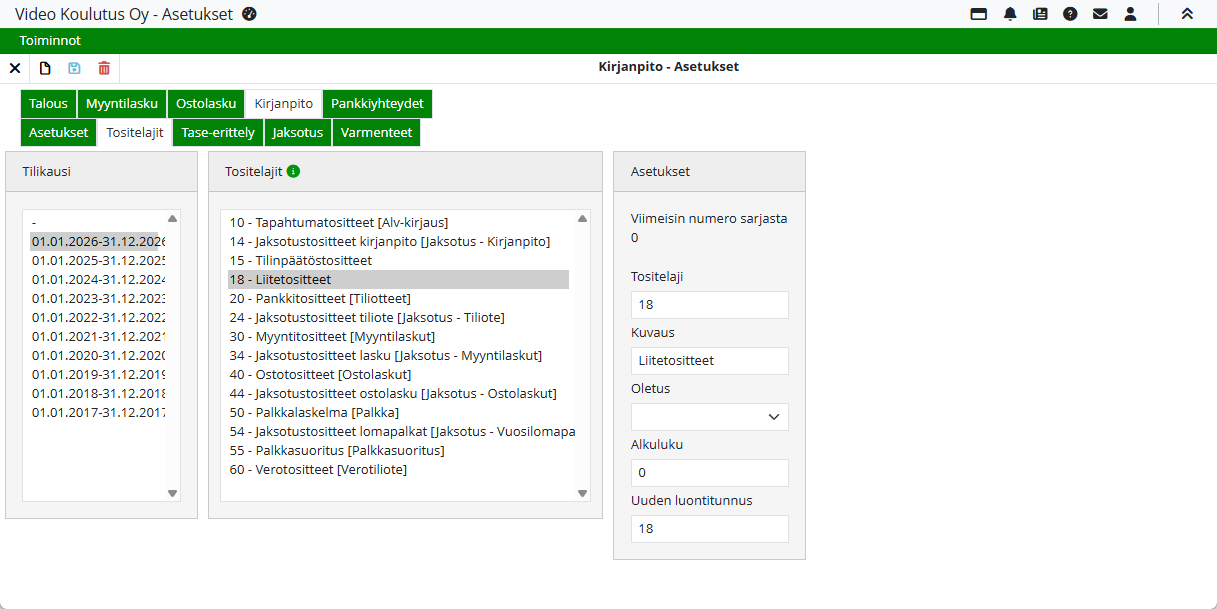Click the red trash delete icon
The image size is (1217, 609).
click(x=104, y=68)
